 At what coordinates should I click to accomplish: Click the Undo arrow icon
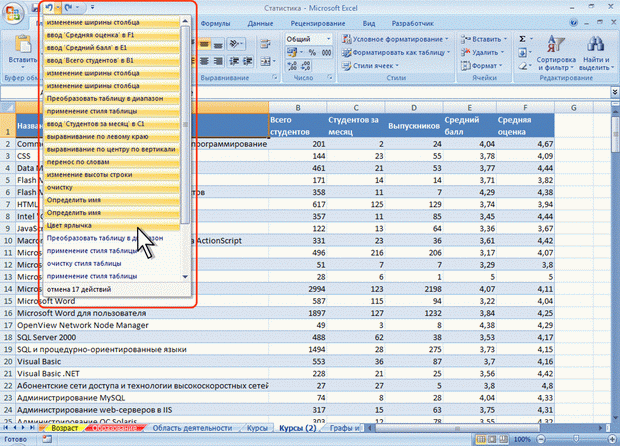point(49,8)
